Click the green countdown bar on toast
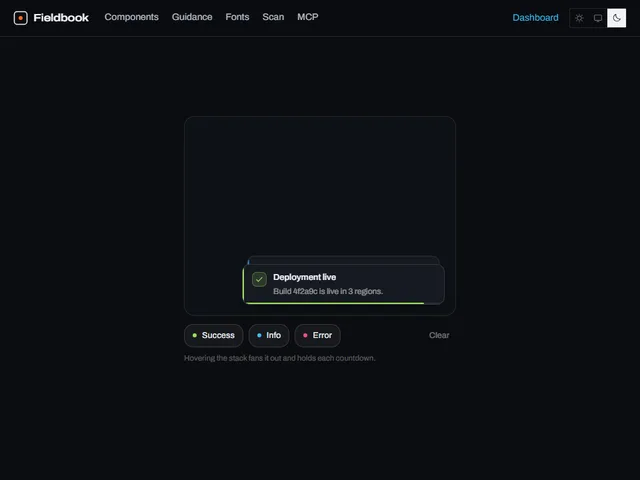This screenshot has width=640, height=480. pos(335,303)
